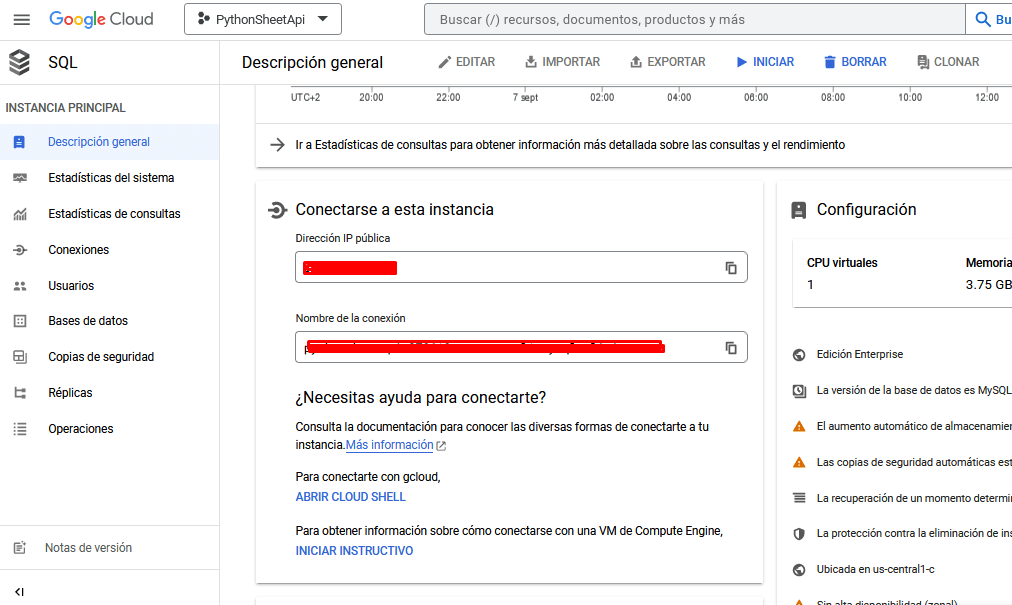Open Estadísticas del sistema in sidebar
The image size is (1012, 605).
point(111,178)
